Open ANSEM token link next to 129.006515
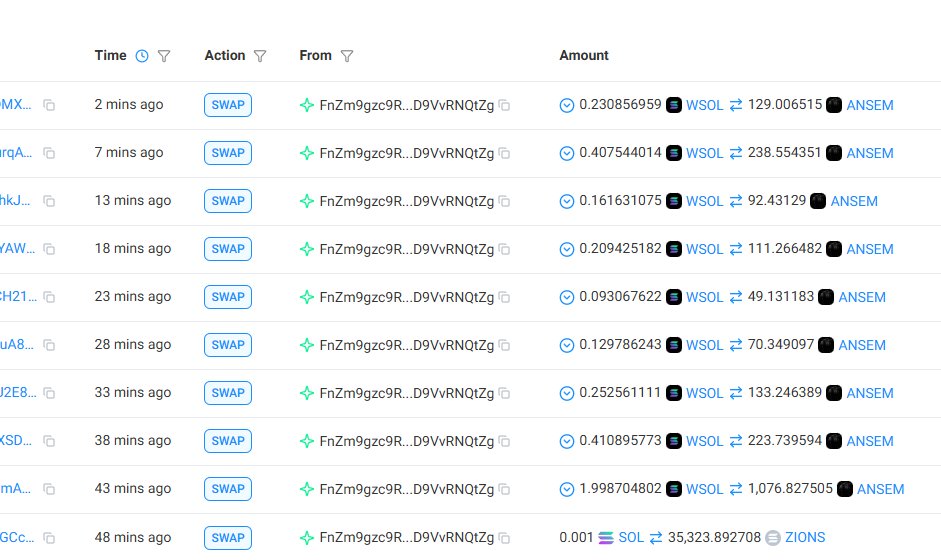The image size is (941, 560). (x=870, y=105)
